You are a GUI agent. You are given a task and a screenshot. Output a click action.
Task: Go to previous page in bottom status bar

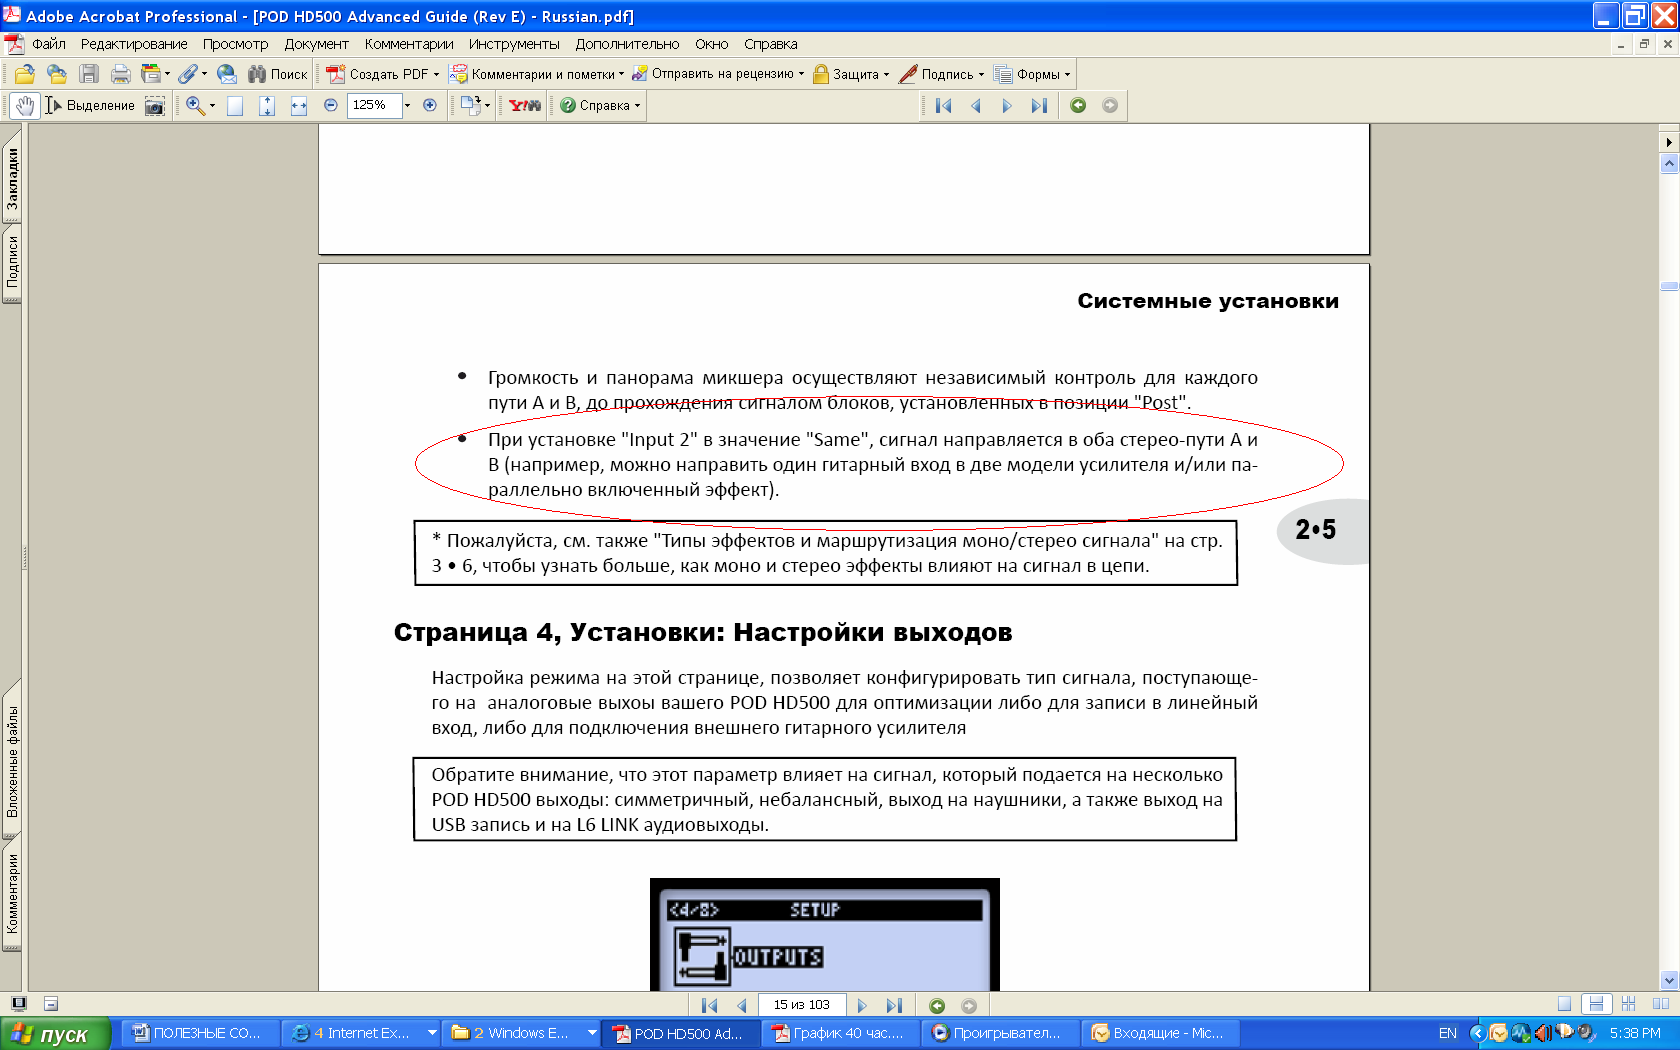tap(741, 1005)
